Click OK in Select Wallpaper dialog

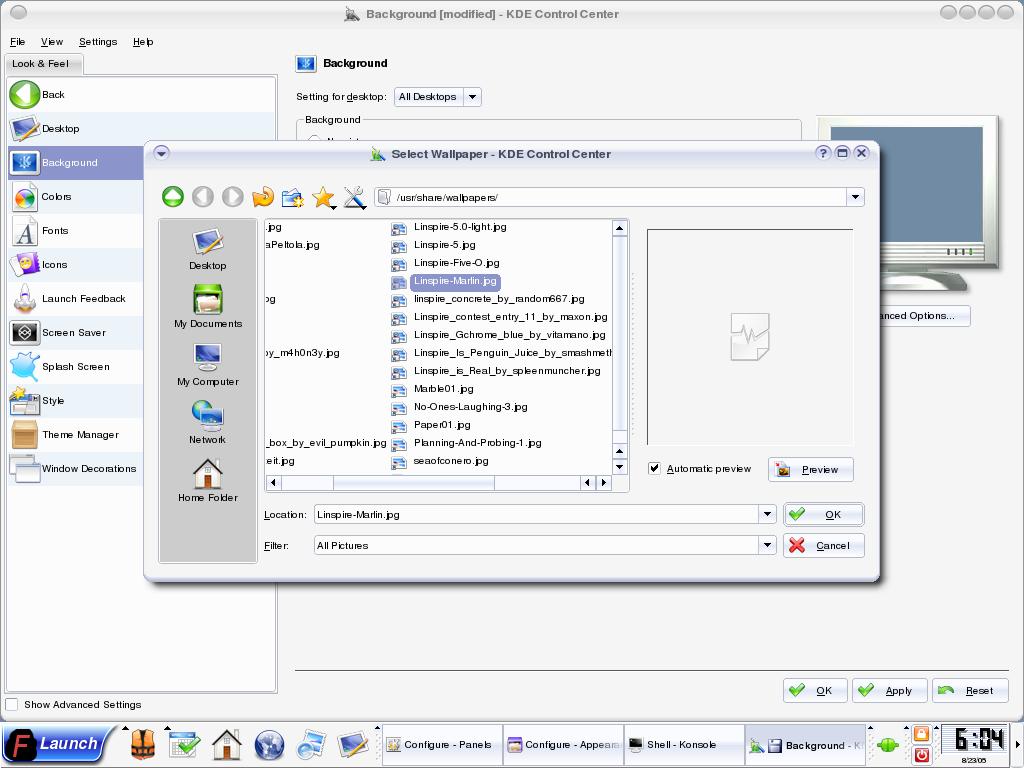pos(824,515)
